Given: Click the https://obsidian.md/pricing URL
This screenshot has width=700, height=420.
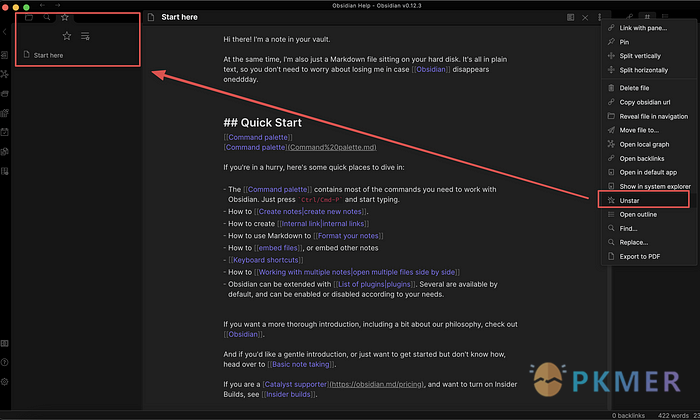Looking at the screenshot, I should pyautogui.click(x=377, y=384).
